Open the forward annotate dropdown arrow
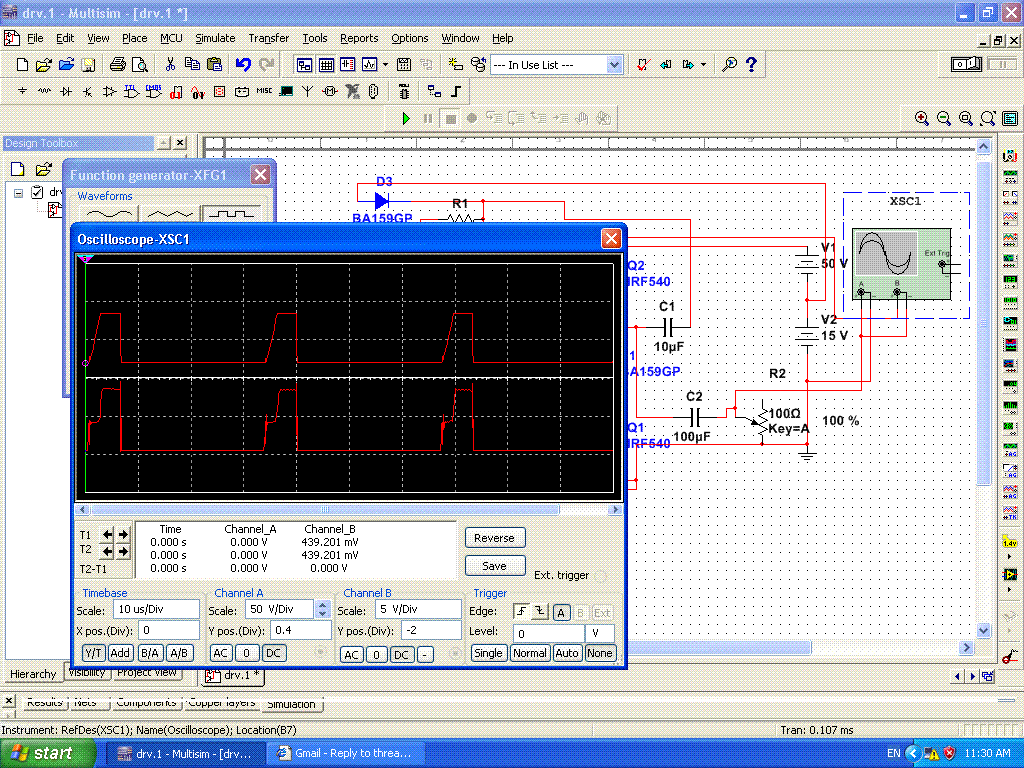Image resolution: width=1024 pixels, height=768 pixels. pyautogui.click(x=703, y=65)
